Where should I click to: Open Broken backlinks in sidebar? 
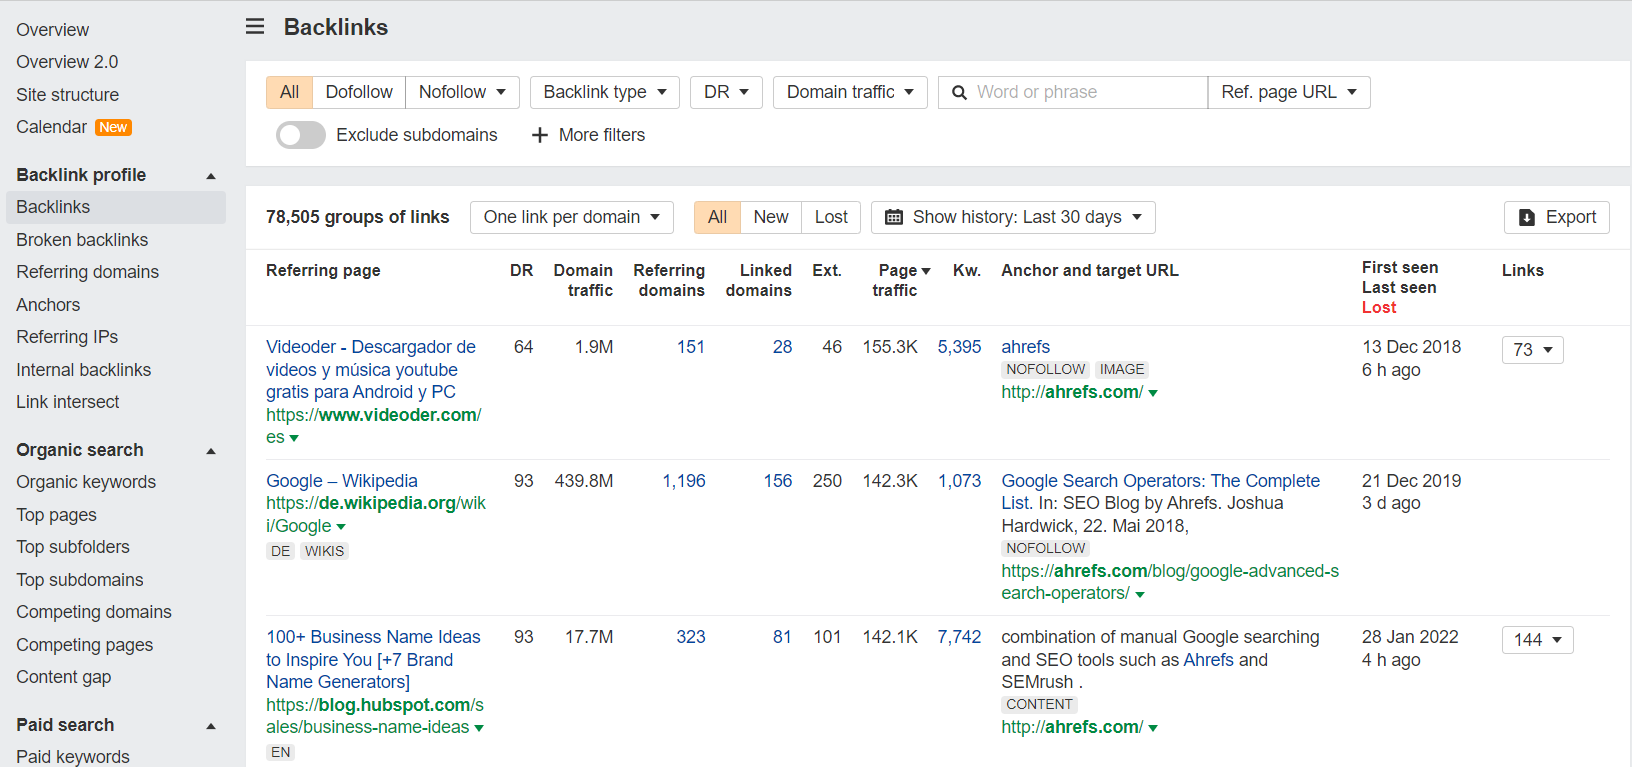(x=82, y=240)
